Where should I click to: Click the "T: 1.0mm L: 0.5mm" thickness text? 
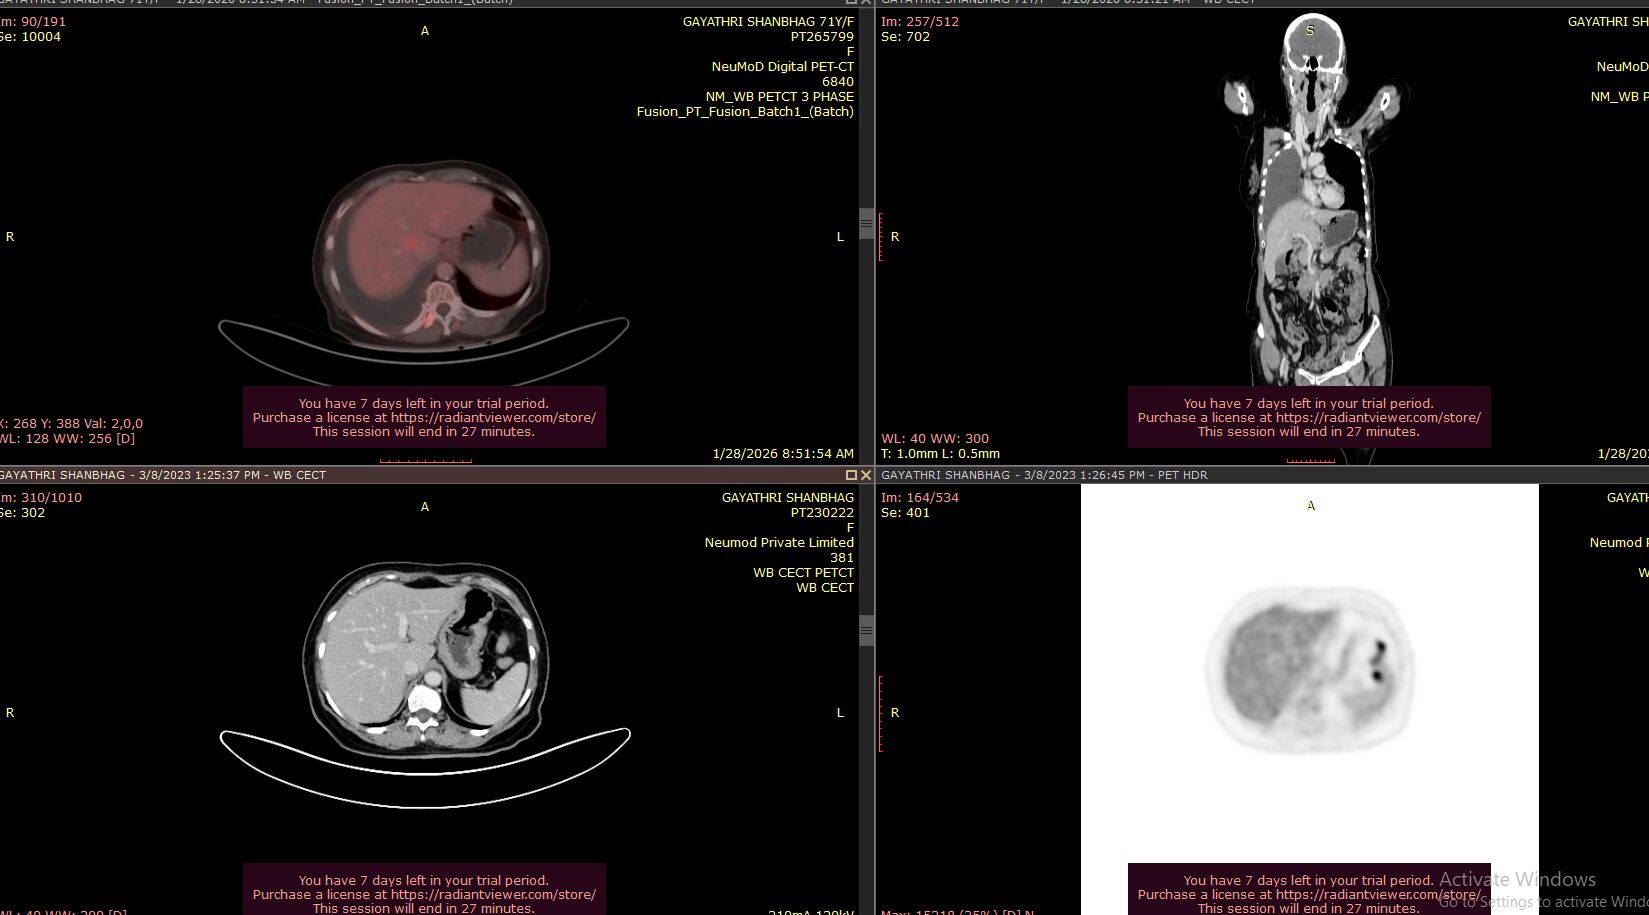[x=940, y=453]
